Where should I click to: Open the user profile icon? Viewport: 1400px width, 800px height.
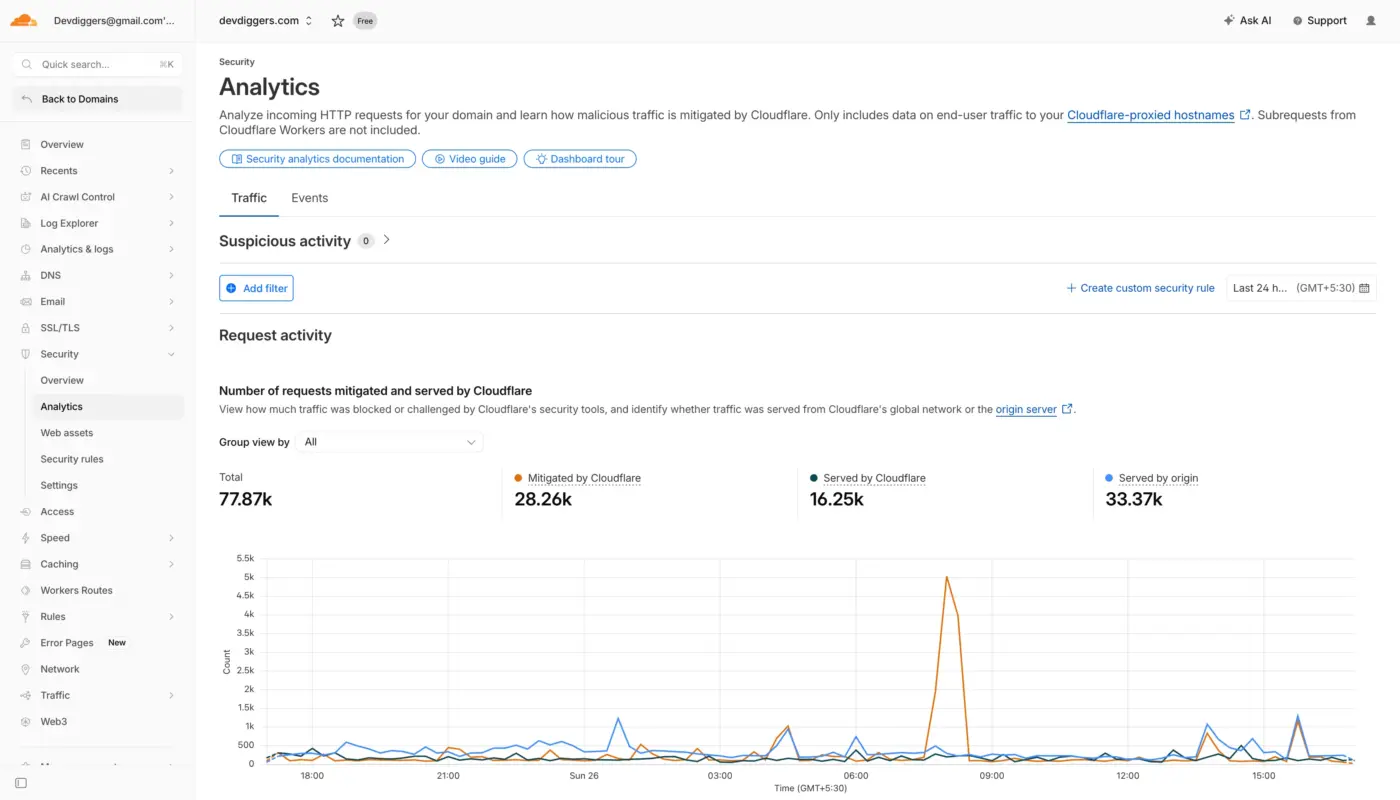tap(1371, 21)
